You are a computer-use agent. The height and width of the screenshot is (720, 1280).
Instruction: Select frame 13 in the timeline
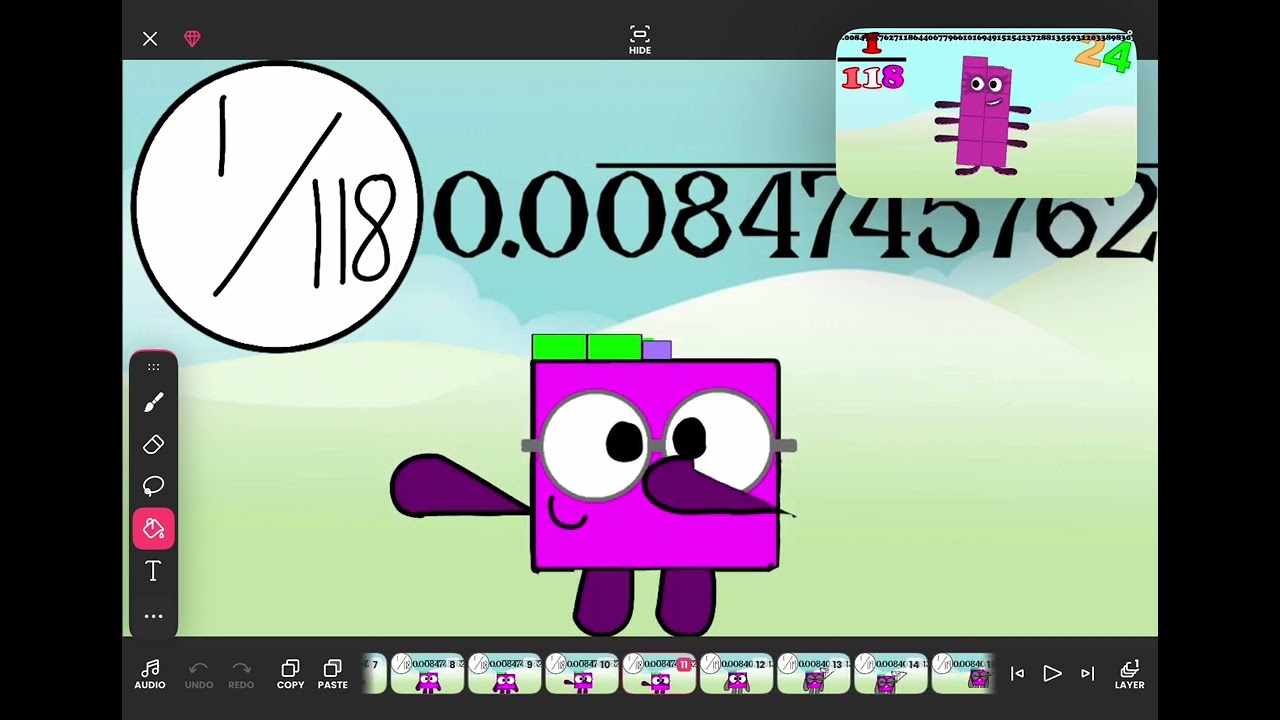click(814, 674)
